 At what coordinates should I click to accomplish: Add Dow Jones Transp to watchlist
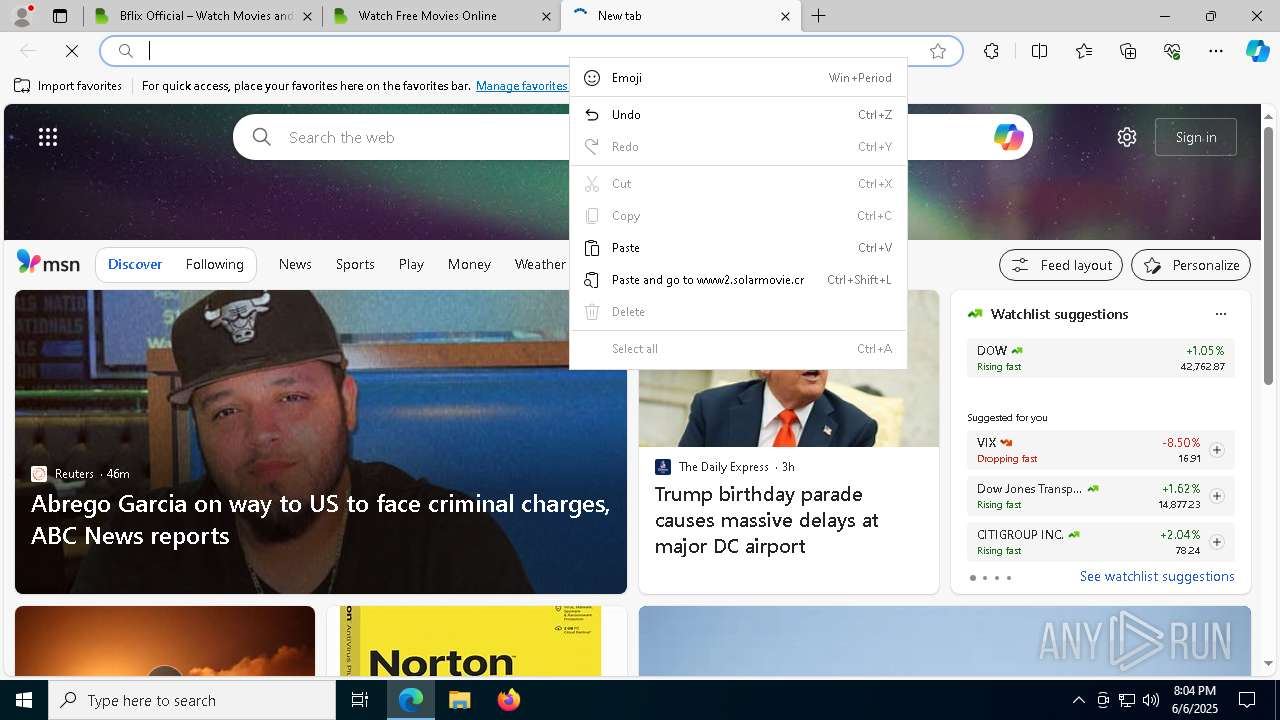coord(1216,496)
